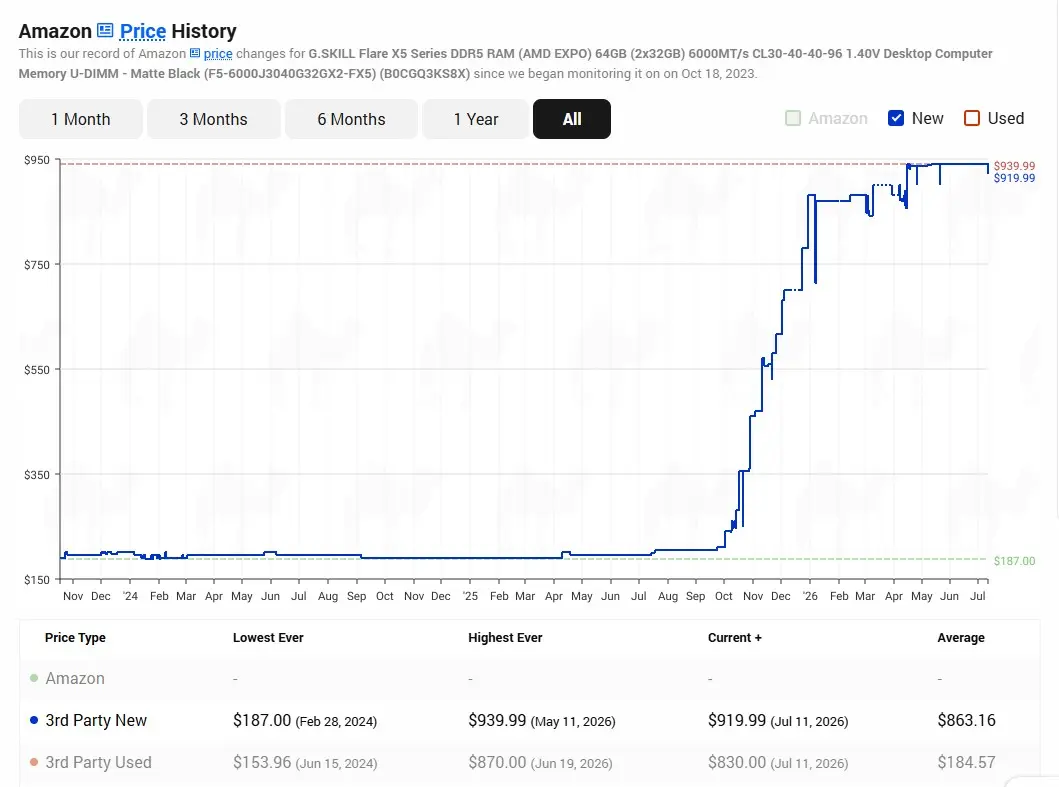Check the Used price checkbox
Image resolution: width=1059 pixels, height=787 pixels.
click(x=972, y=118)
